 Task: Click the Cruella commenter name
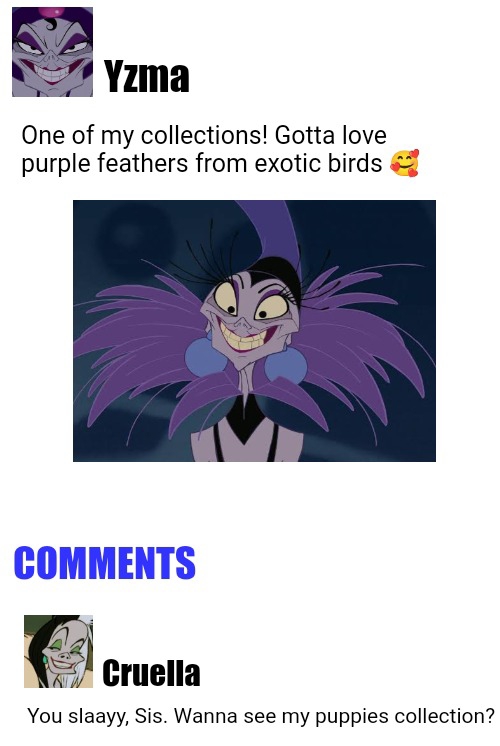[151, 673]
